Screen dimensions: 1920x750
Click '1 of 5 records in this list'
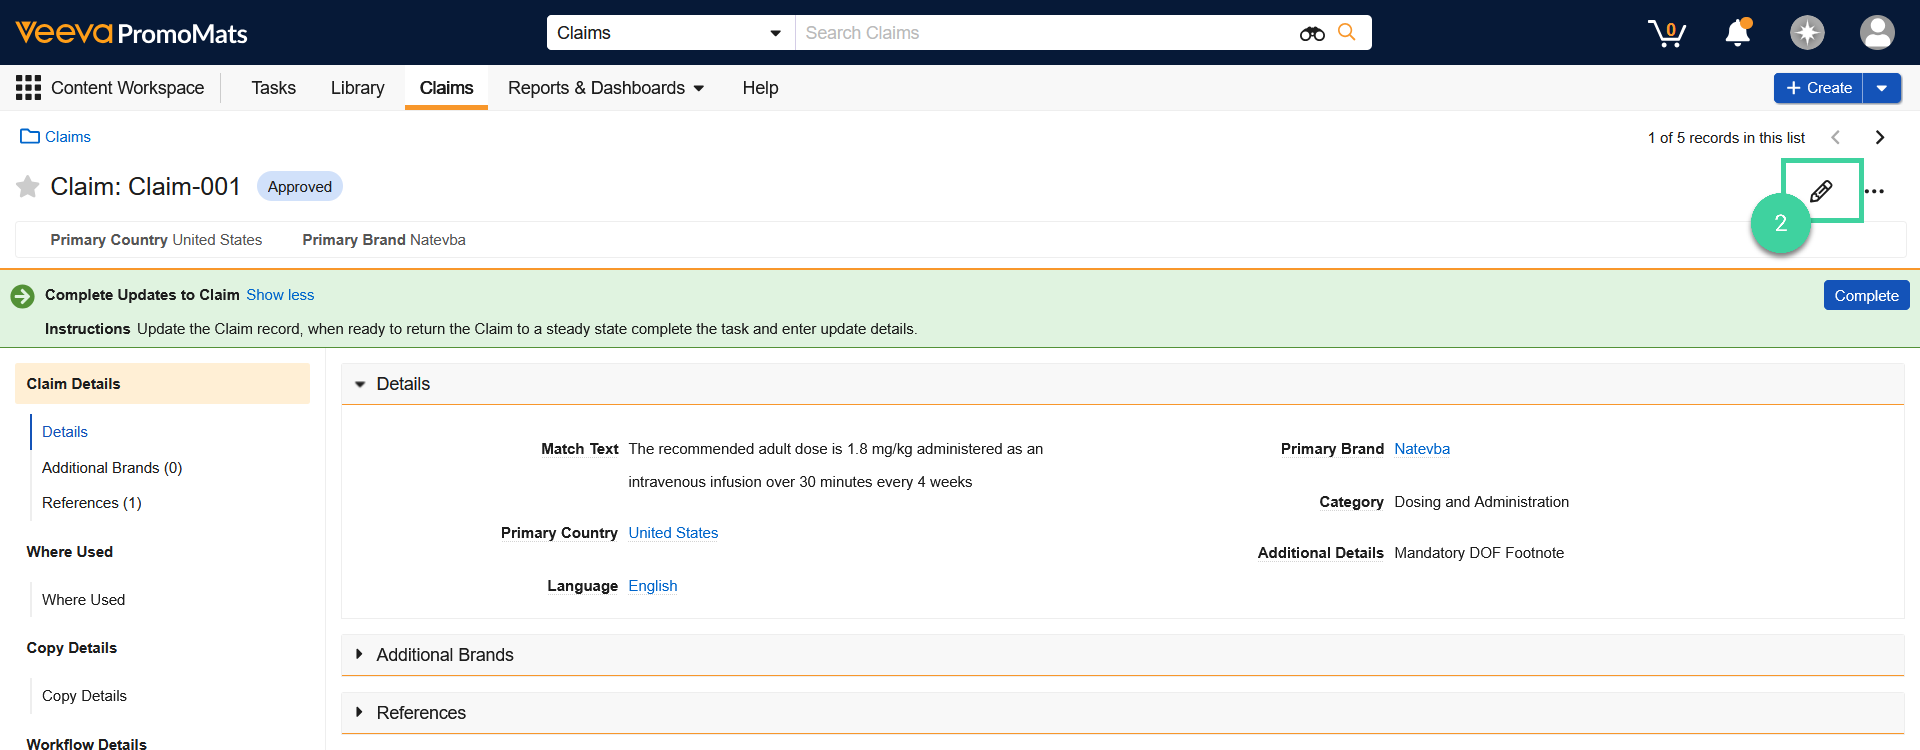(x=1726, y=138)
